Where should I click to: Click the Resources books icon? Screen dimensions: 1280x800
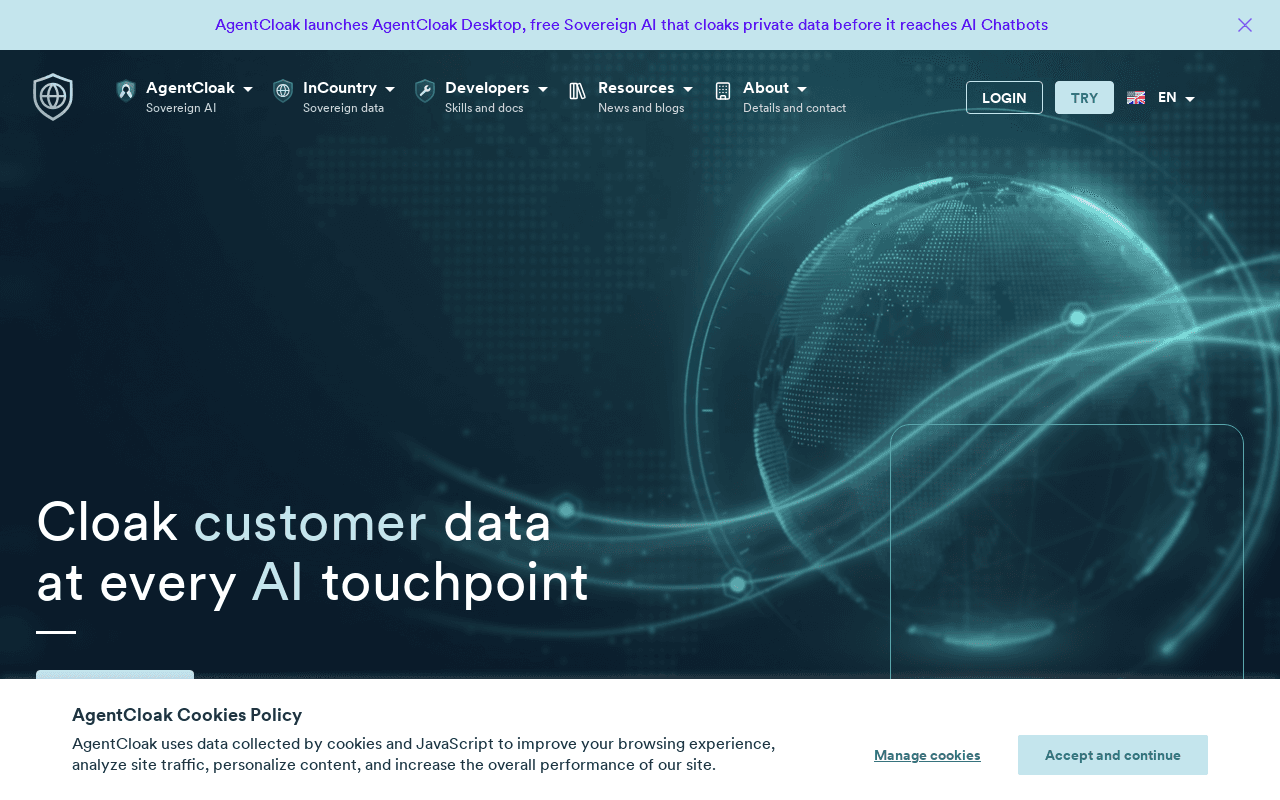(x=578, y=91)
